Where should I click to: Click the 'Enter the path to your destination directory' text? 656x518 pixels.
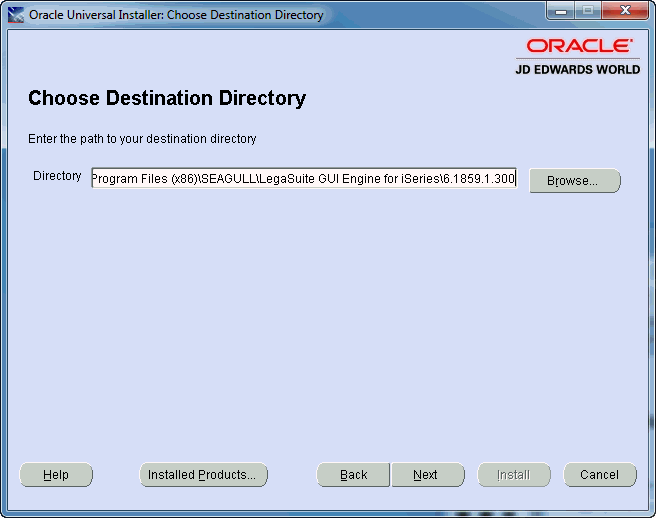pyautogui.click(x=142, y=138)
